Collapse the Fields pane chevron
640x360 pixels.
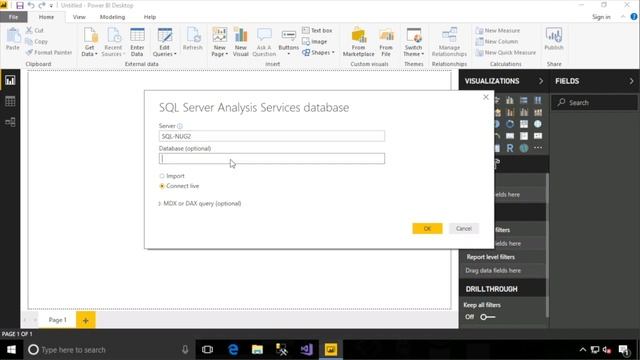[631, 81]
